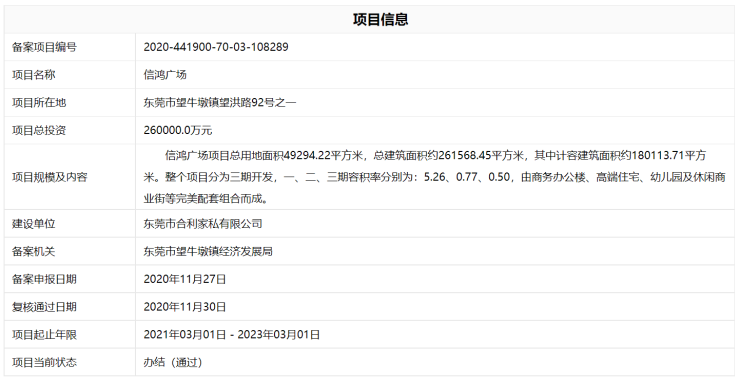Click address 东莞市望牛墩镇望洪路92号之一
This screenshot has width=740, height=383.
pos(220,103)
